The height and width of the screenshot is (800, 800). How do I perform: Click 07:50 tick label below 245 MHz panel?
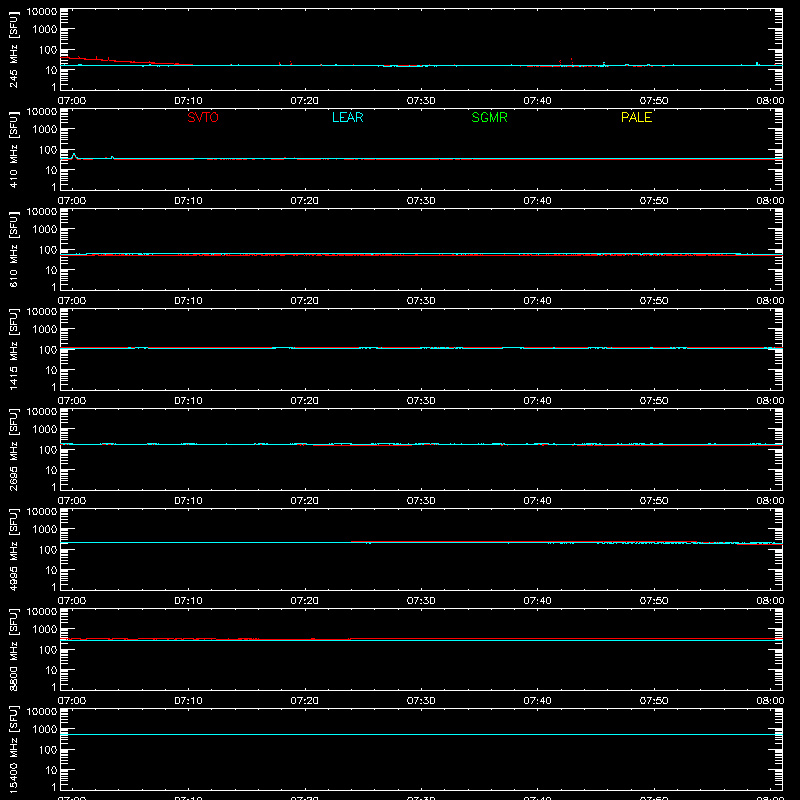(654, 101)
